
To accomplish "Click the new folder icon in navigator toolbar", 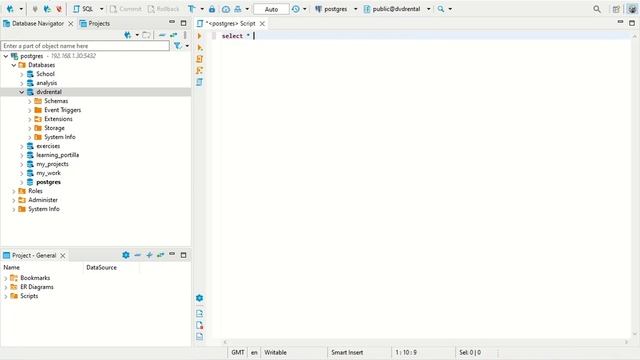I will [x=146, y=35].
